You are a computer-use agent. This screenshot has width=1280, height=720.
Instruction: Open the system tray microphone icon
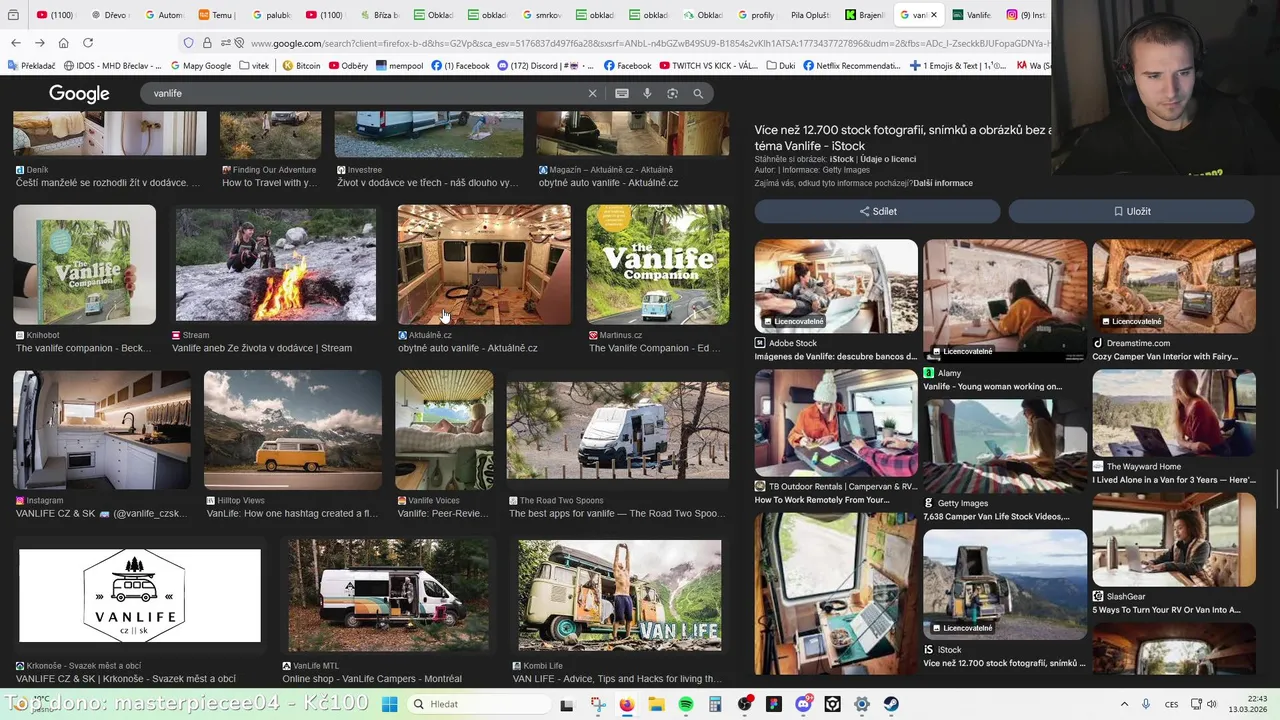pyautogui.click(x=1146, y=704)
